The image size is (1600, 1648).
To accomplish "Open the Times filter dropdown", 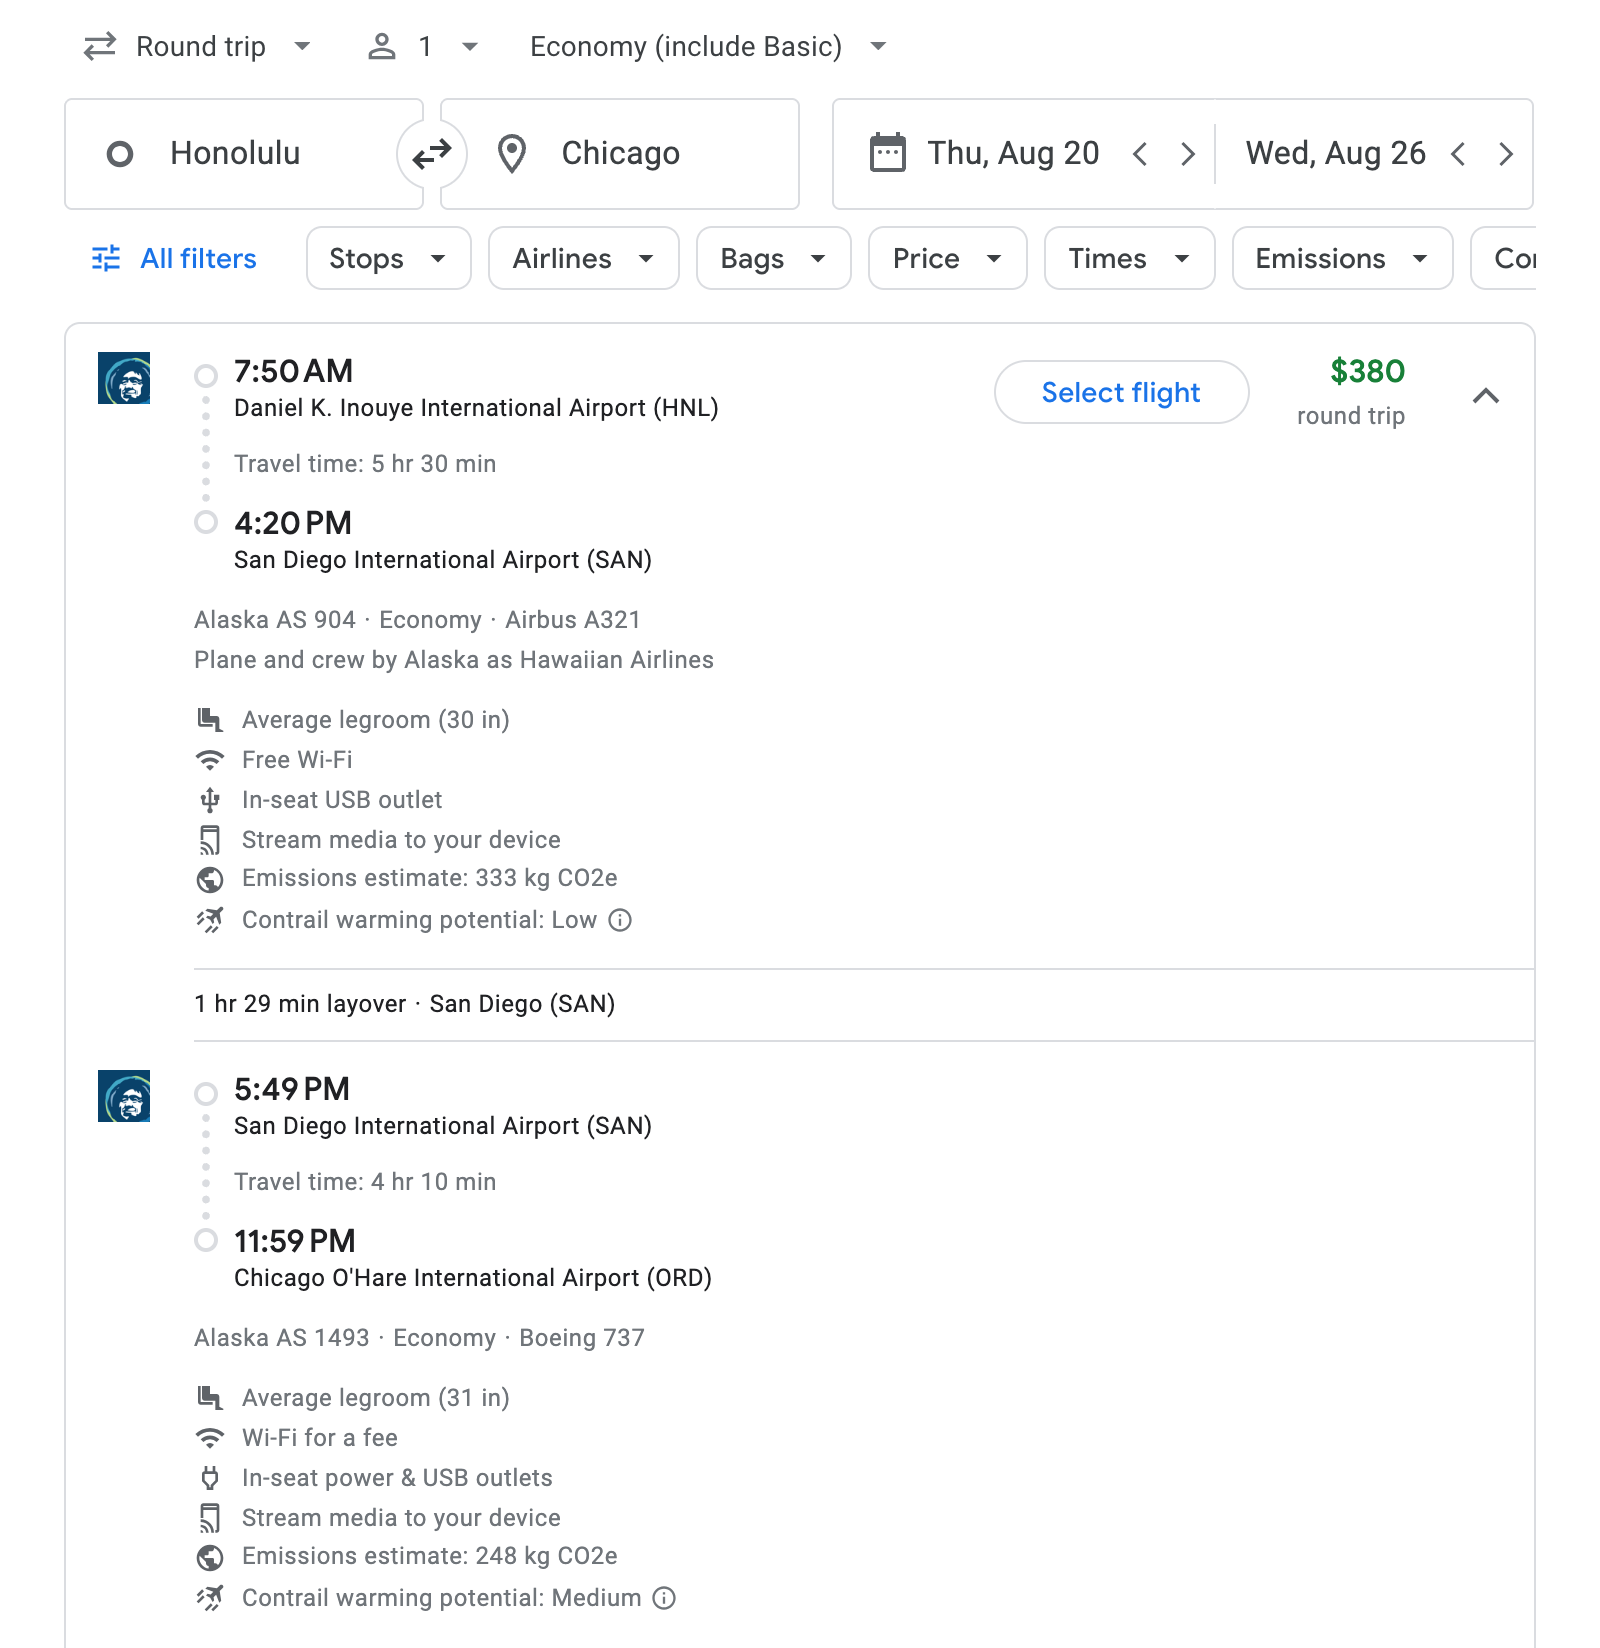I will (1128, 258).
